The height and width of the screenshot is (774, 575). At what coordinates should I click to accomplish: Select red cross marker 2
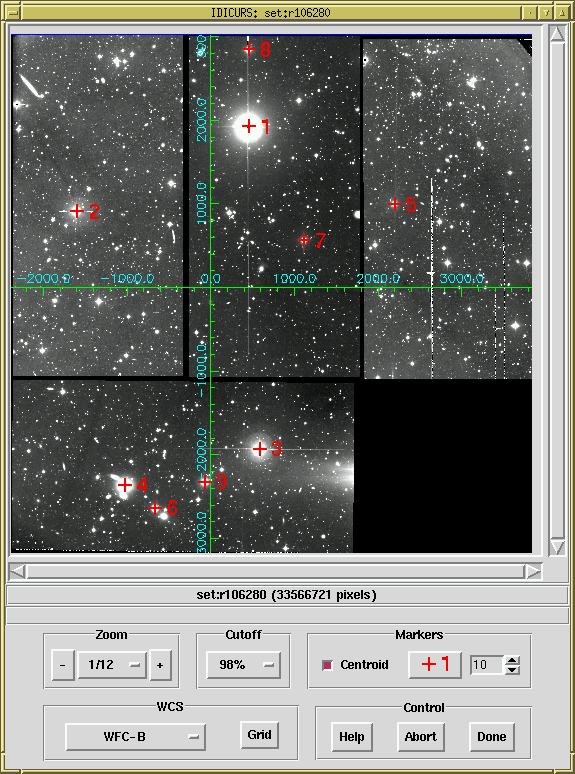click(x=77, y=211)
